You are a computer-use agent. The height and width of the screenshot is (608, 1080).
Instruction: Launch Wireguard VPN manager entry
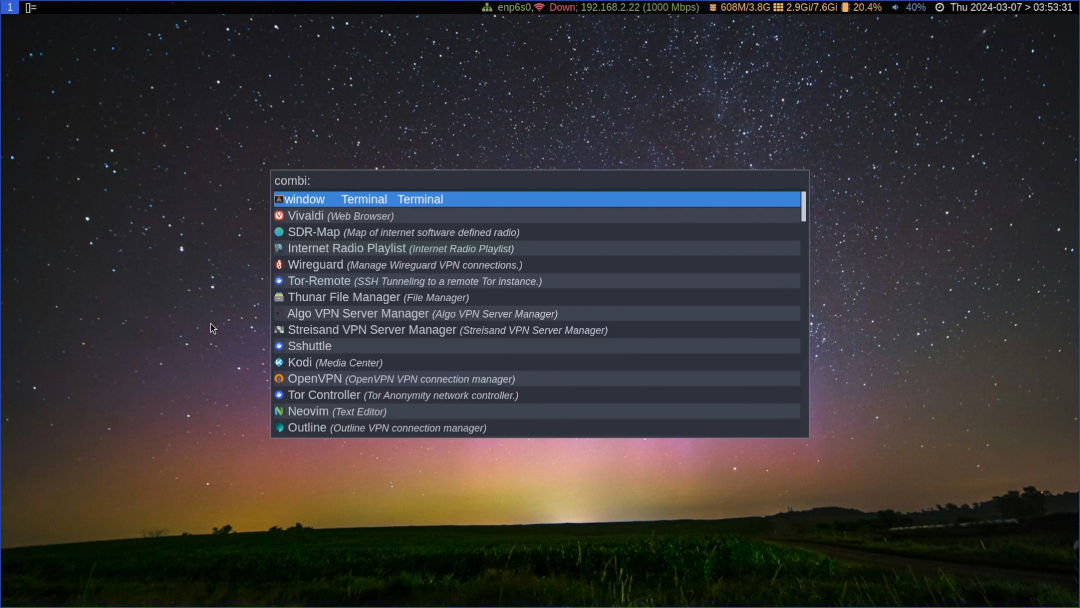coord(537,264)
